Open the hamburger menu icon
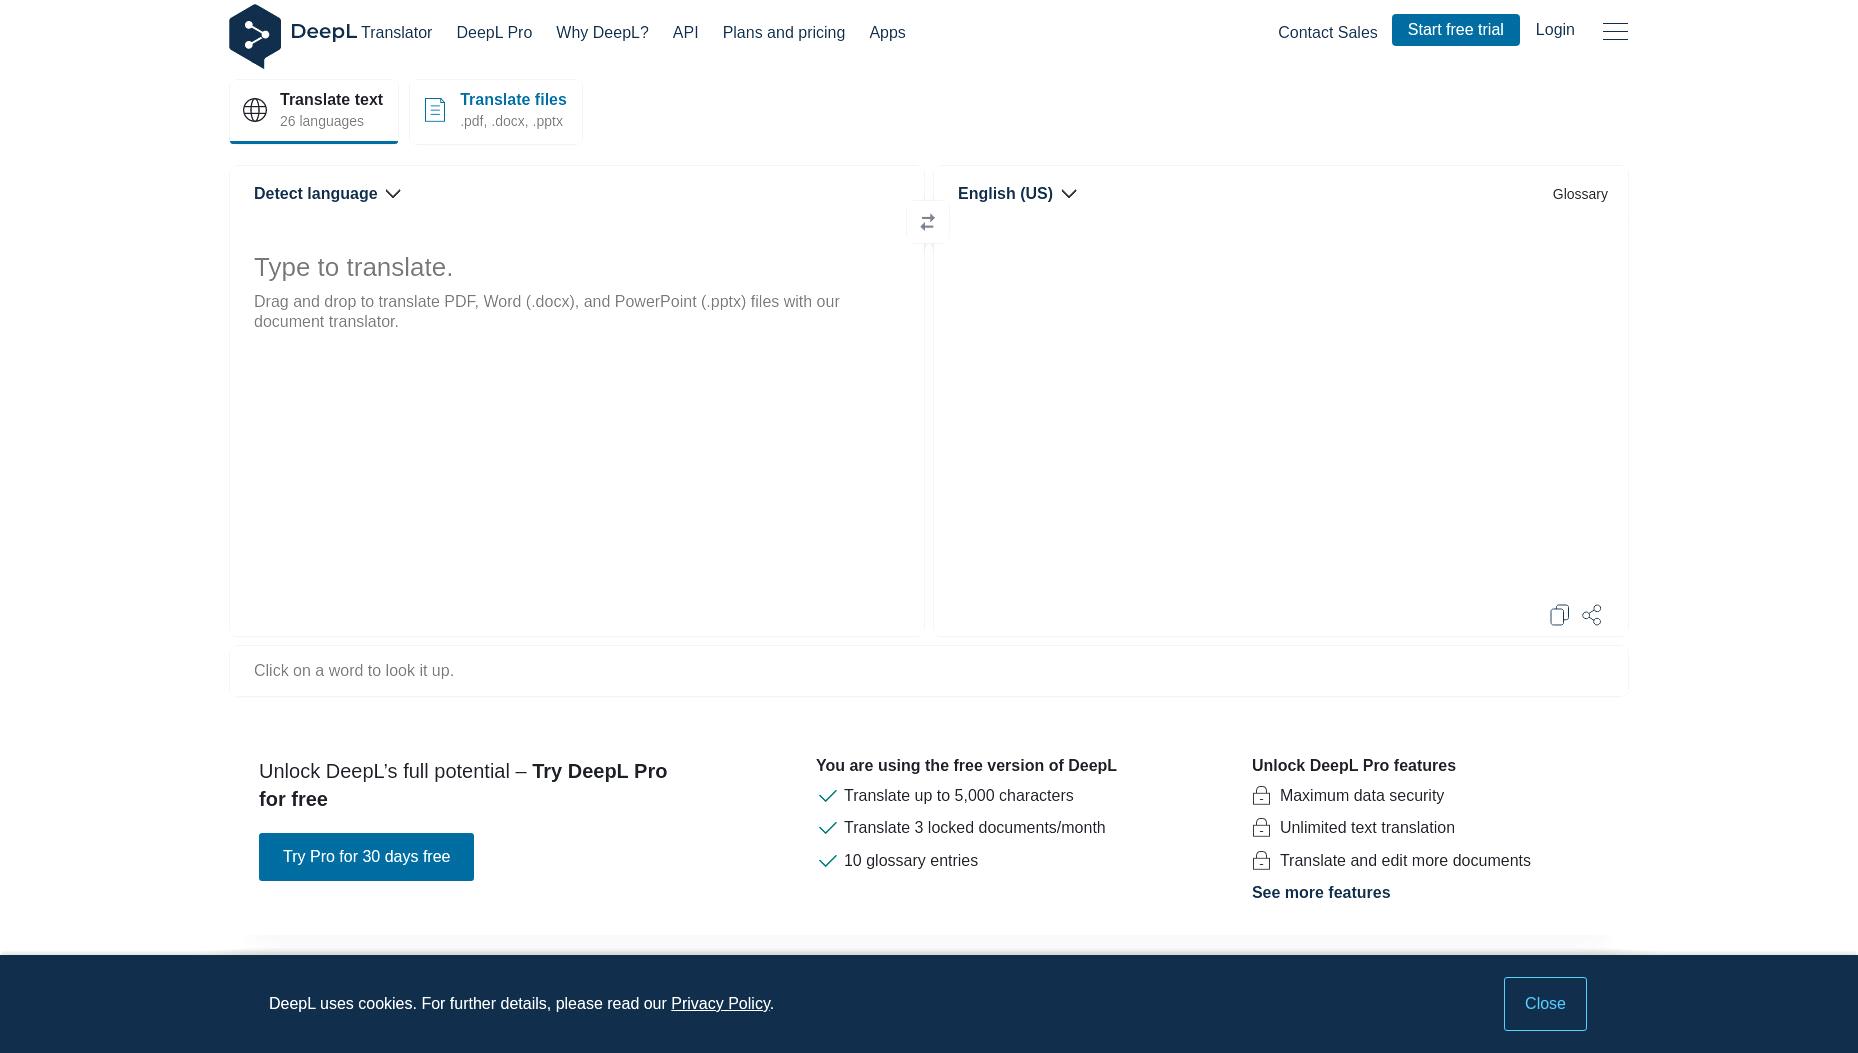This screenshot has width=1858, height=1053. tap(1615, 31)
